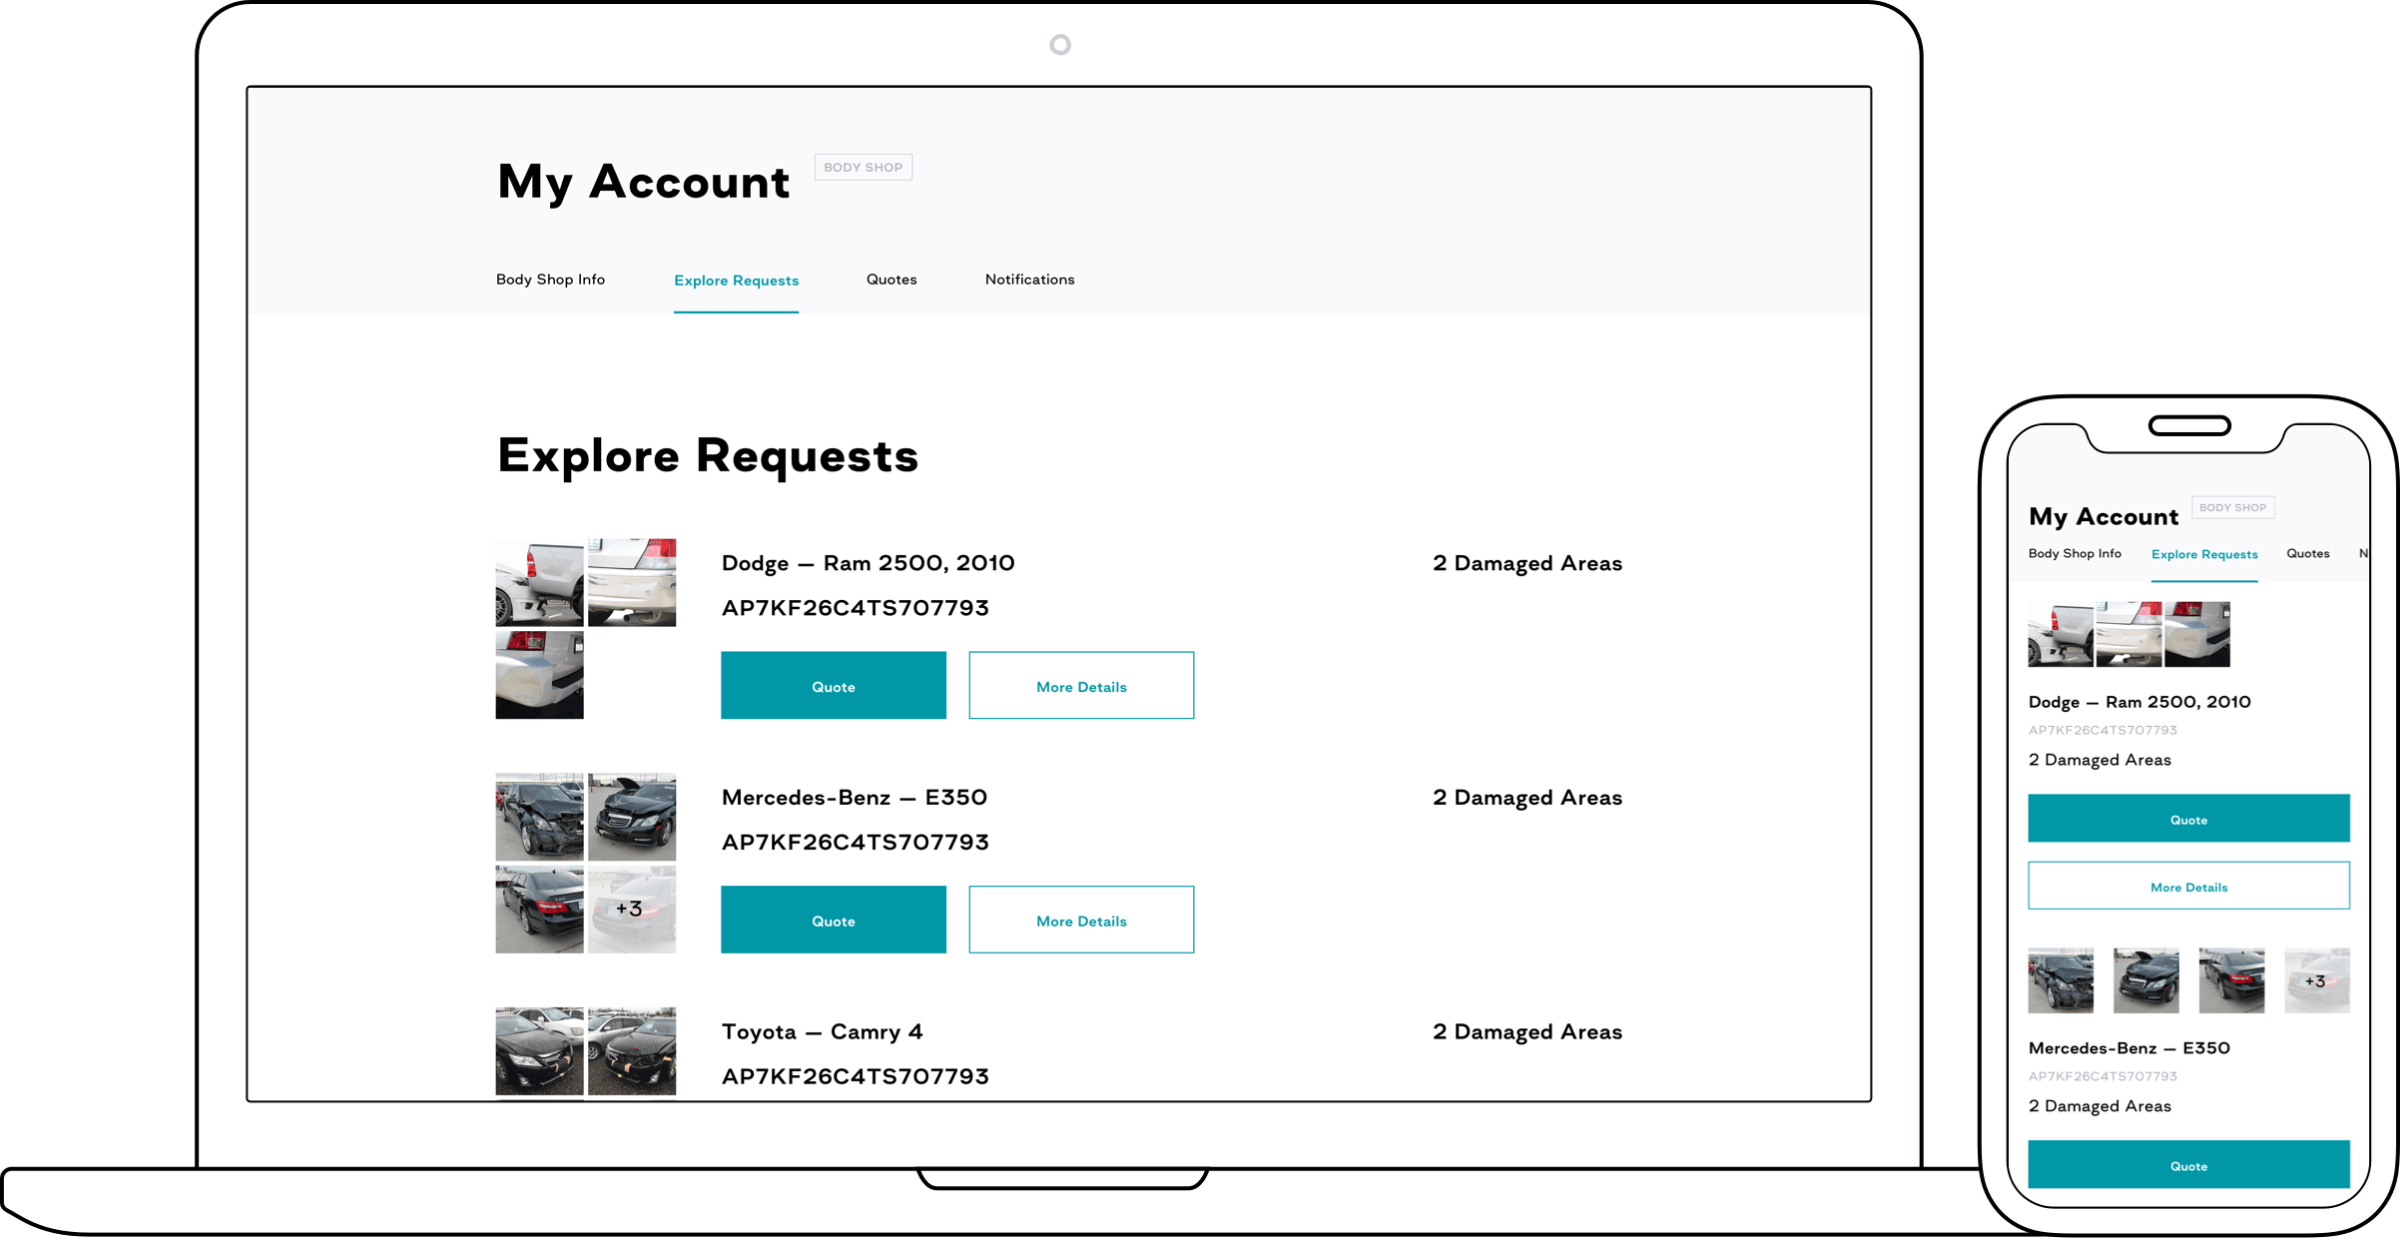The width and height of the screenshot is (2400, 1238).
Task: Open the Body Shop Info tab on laptop
Action: click(x=550, y=279)
